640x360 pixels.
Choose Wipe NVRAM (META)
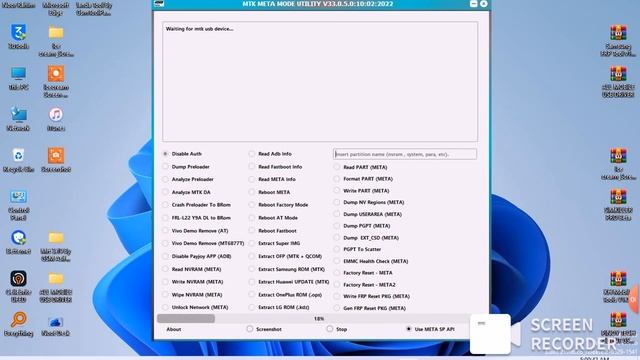(x=193, y=295)
